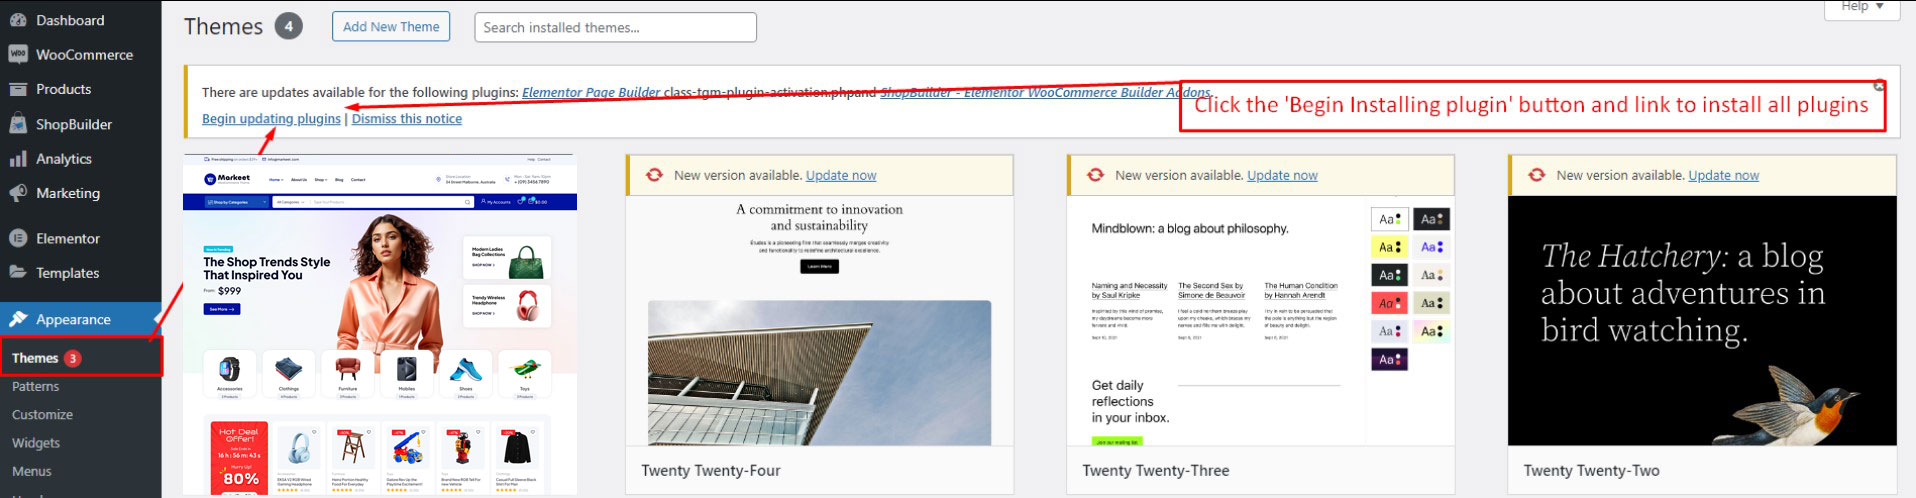Open Elementor Page Builder plugin link
The image size is (1916, 498).
click(591, 92)
